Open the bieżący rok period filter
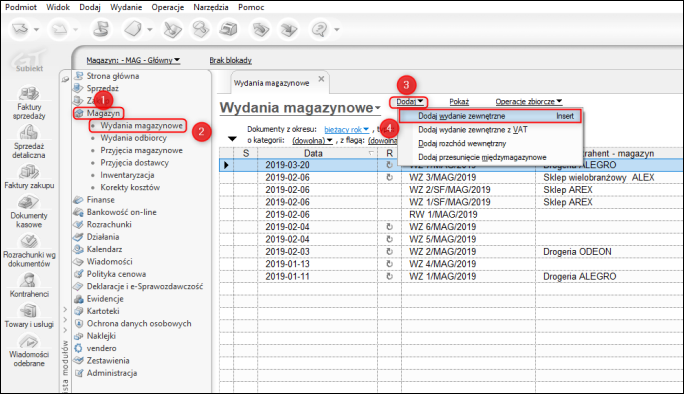Viewport: 684px width, 394px height. coord(346,130)
